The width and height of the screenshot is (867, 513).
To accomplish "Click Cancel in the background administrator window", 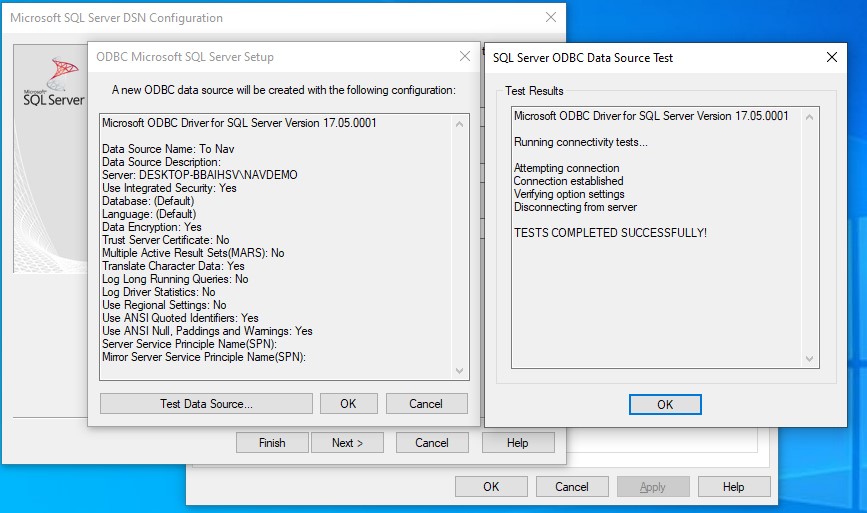I will pyautogui.click(x=572, y=486).
